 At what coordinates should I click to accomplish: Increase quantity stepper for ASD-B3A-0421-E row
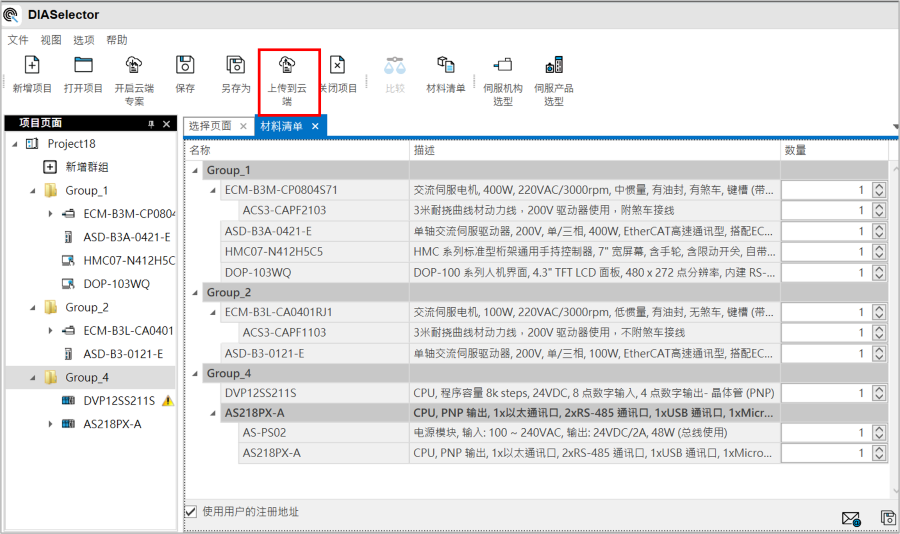878,227
